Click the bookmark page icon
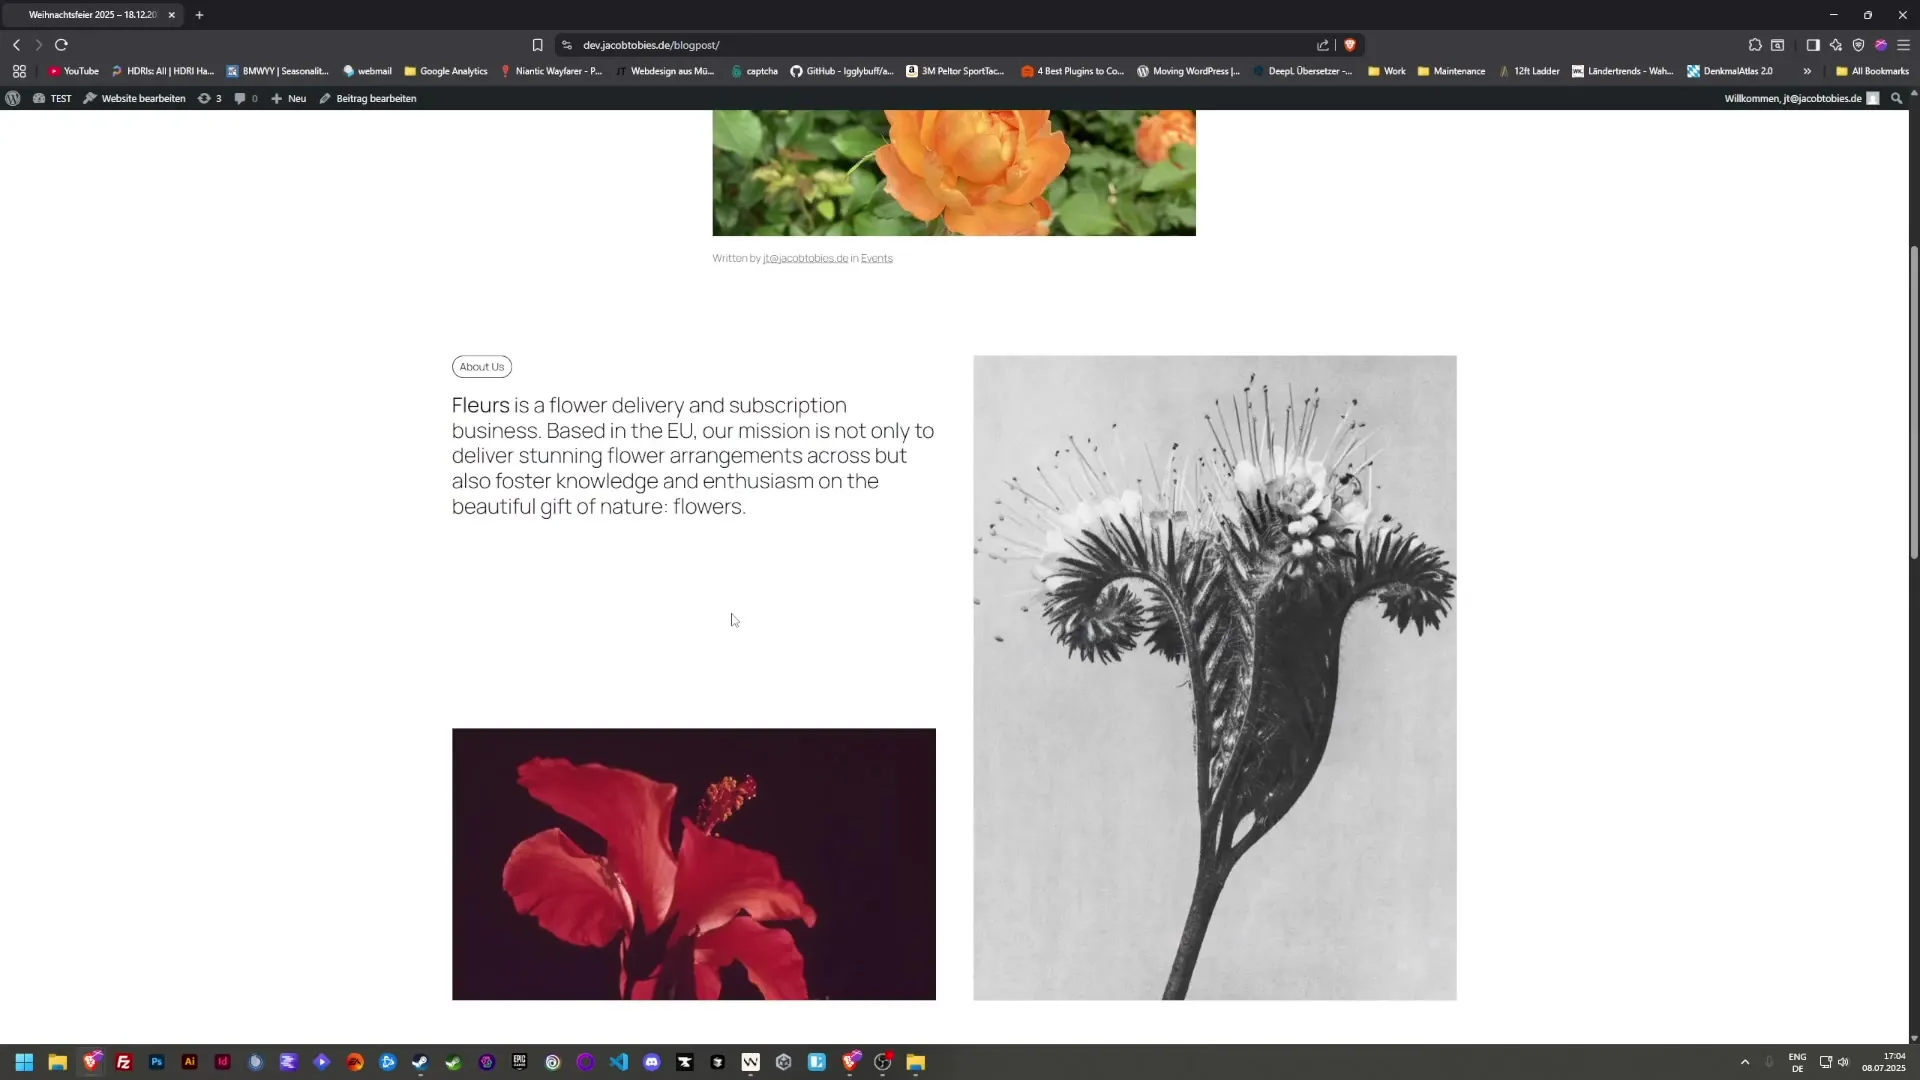 pyautogui.click(x=537, y=45)
